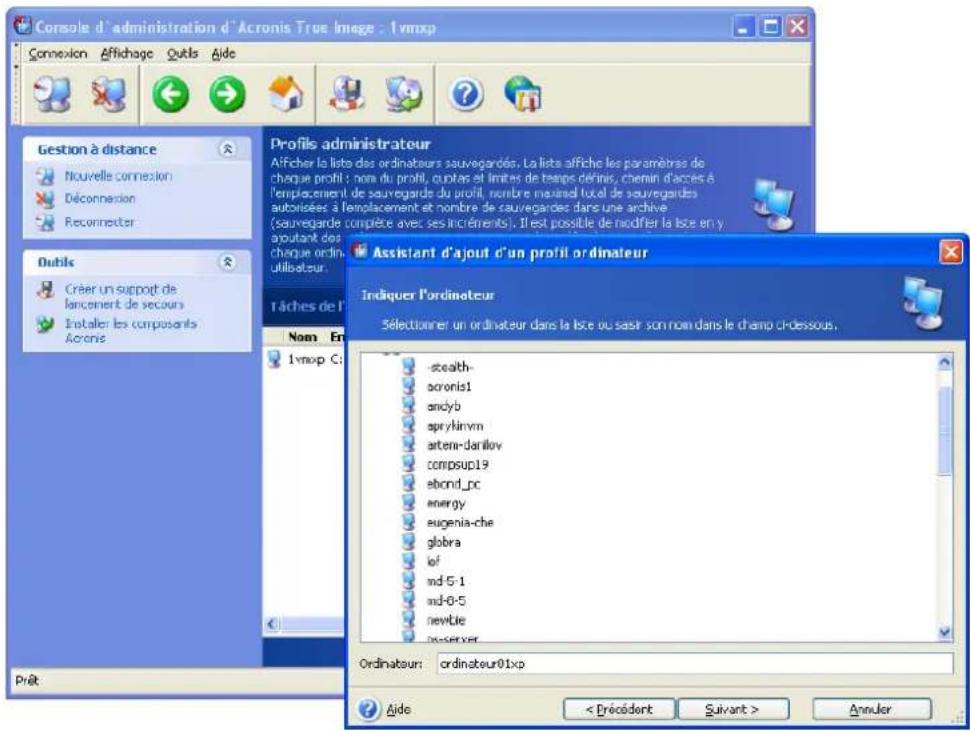Screen dimensions: 970x731
Task: Click the computer list scrollbar up arrow
Action: click(945, 363)
